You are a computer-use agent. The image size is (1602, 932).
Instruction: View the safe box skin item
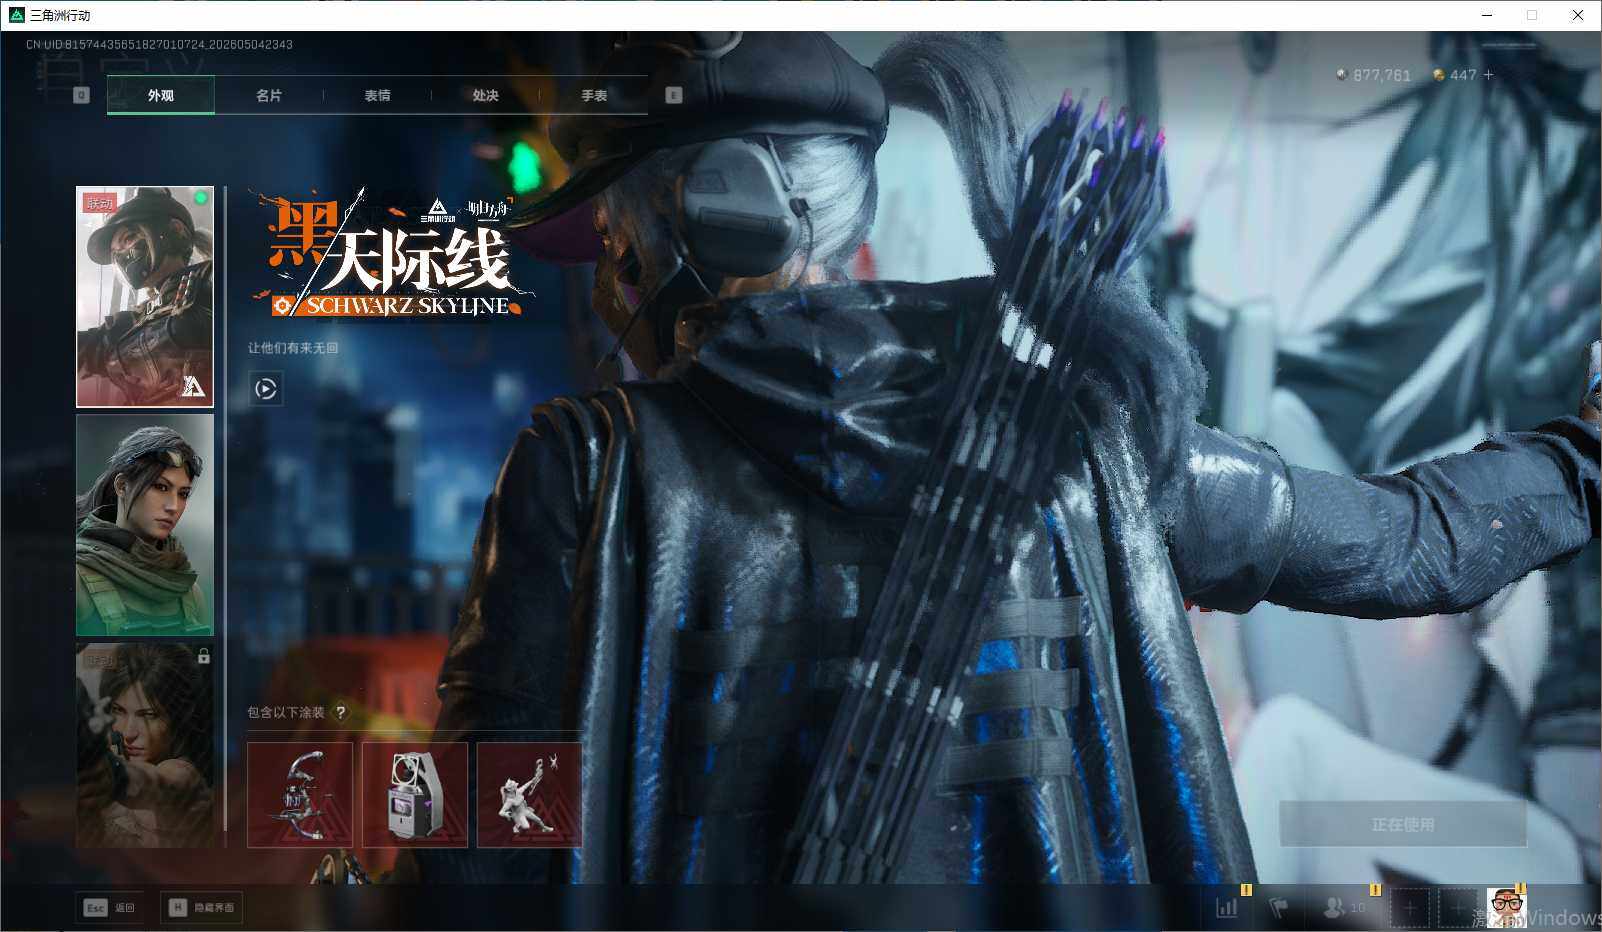point(415,794)
